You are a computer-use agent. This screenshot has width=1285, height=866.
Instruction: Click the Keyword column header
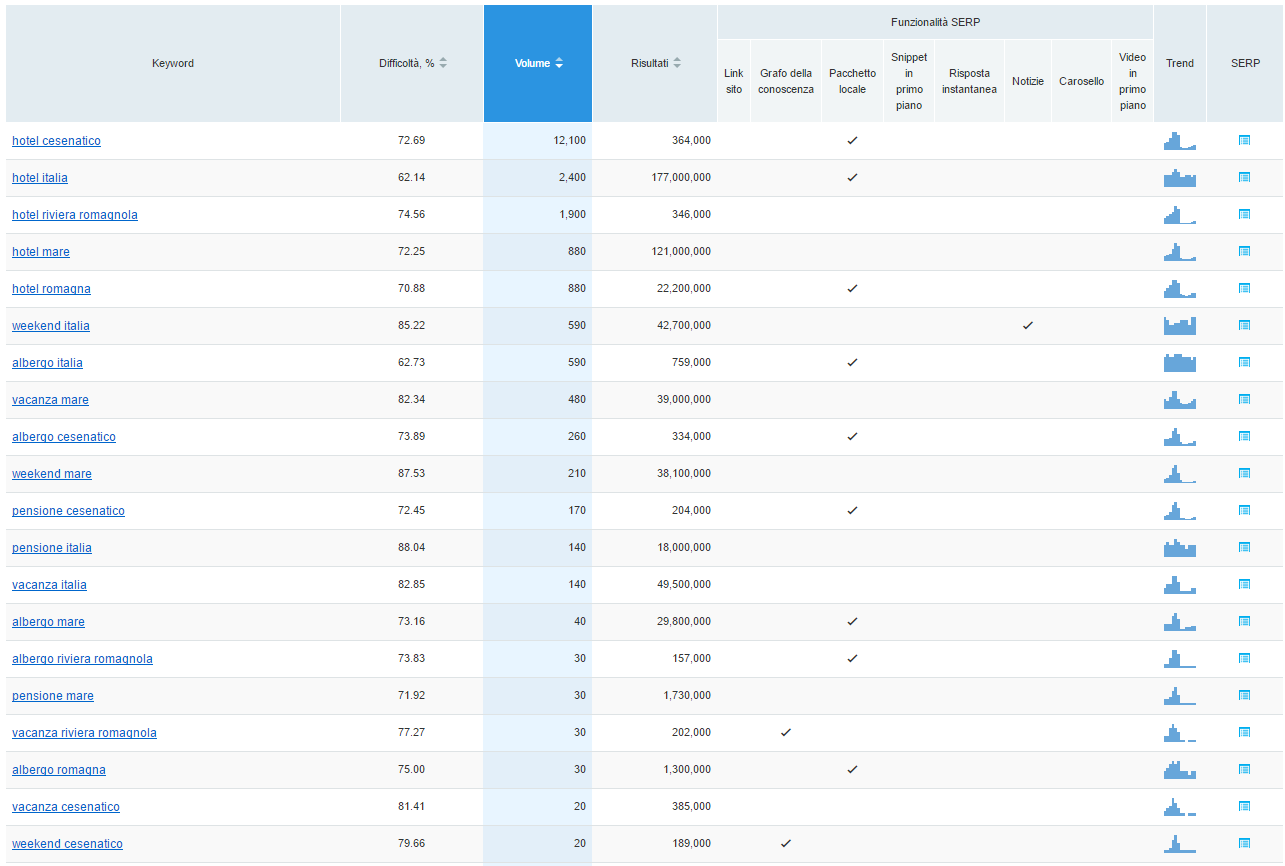pos(172,62)
